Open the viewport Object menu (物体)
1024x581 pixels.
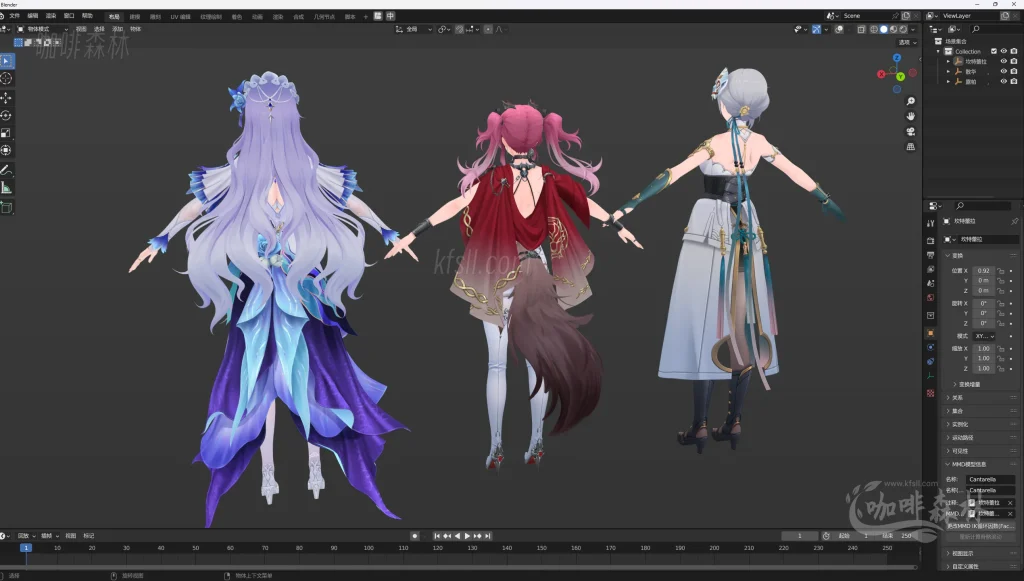pyautogui.click(x=135, y=29)
